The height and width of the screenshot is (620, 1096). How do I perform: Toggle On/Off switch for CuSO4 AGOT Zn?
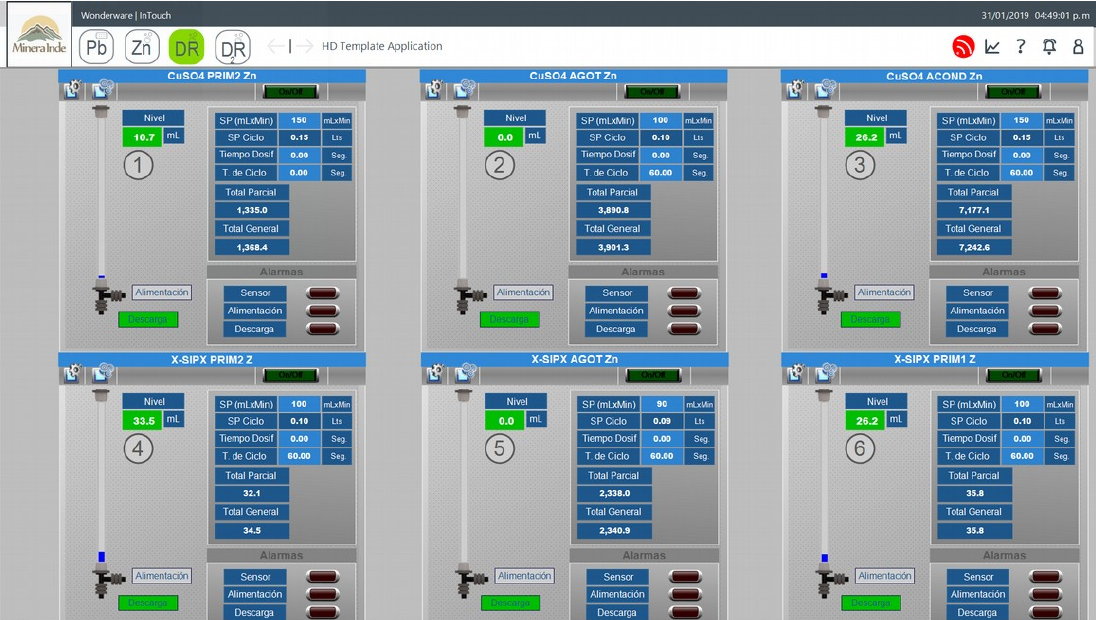[x=651, y=91]
